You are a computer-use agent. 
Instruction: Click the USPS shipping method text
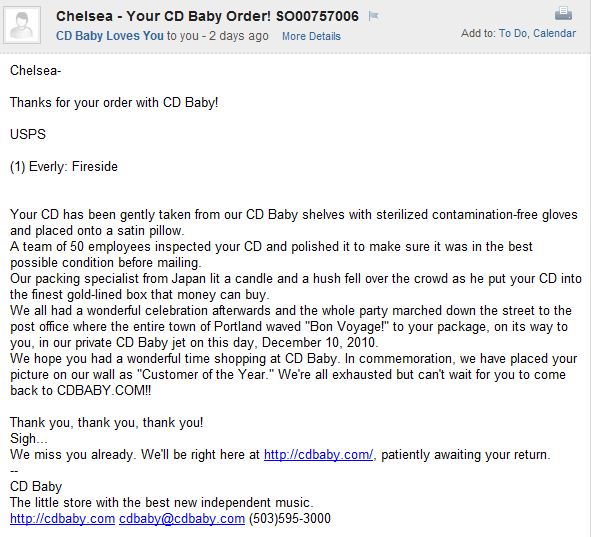(28, 135)
